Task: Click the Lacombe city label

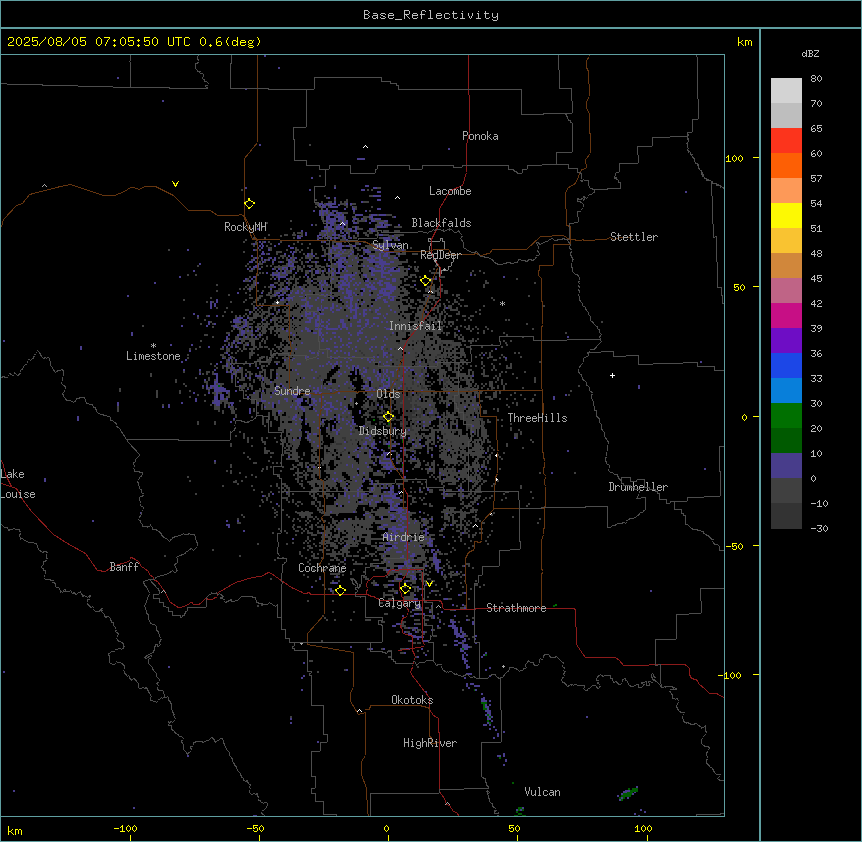Action: [x=450, y=191]
